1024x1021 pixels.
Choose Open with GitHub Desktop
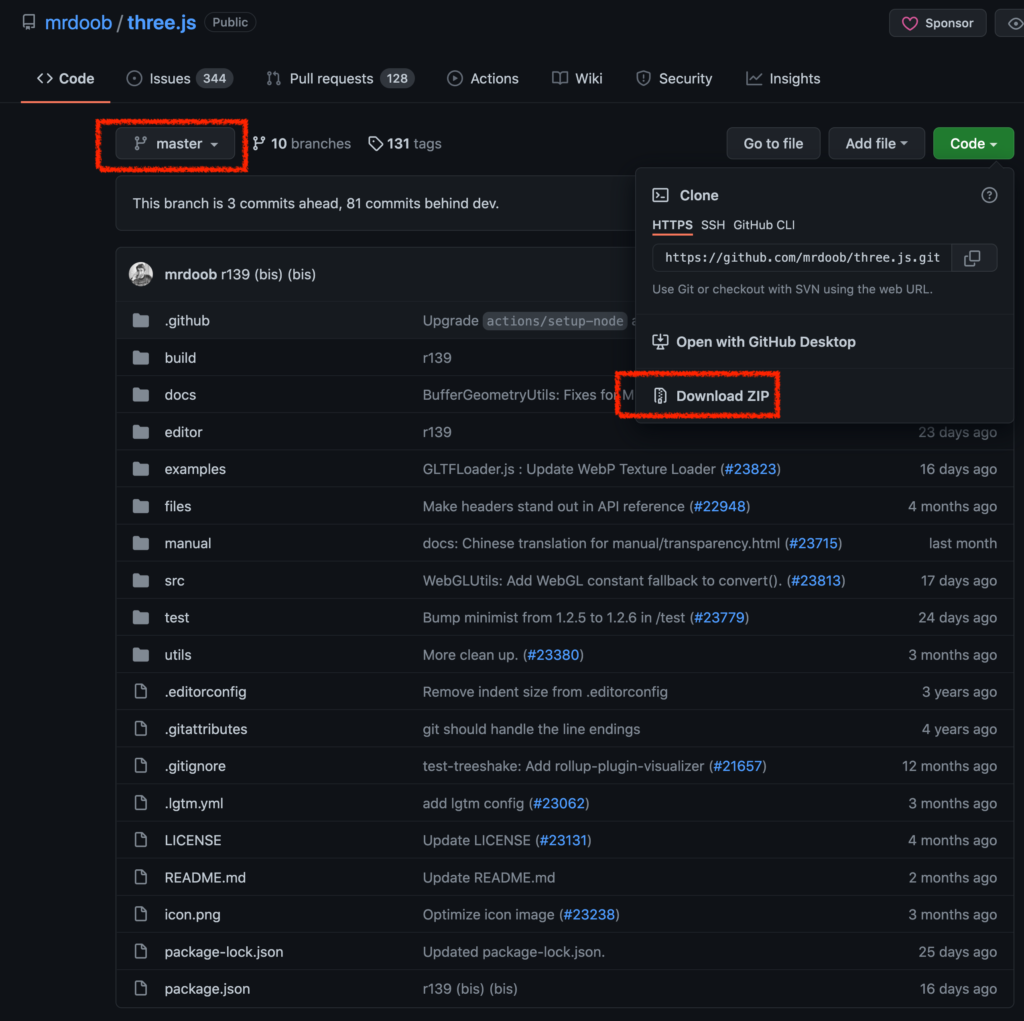point(765,342)
